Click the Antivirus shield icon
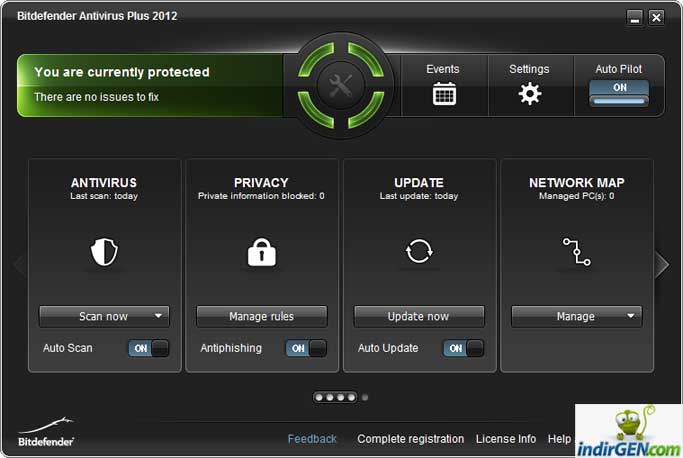The image size is (683, 458). [104, 251]
